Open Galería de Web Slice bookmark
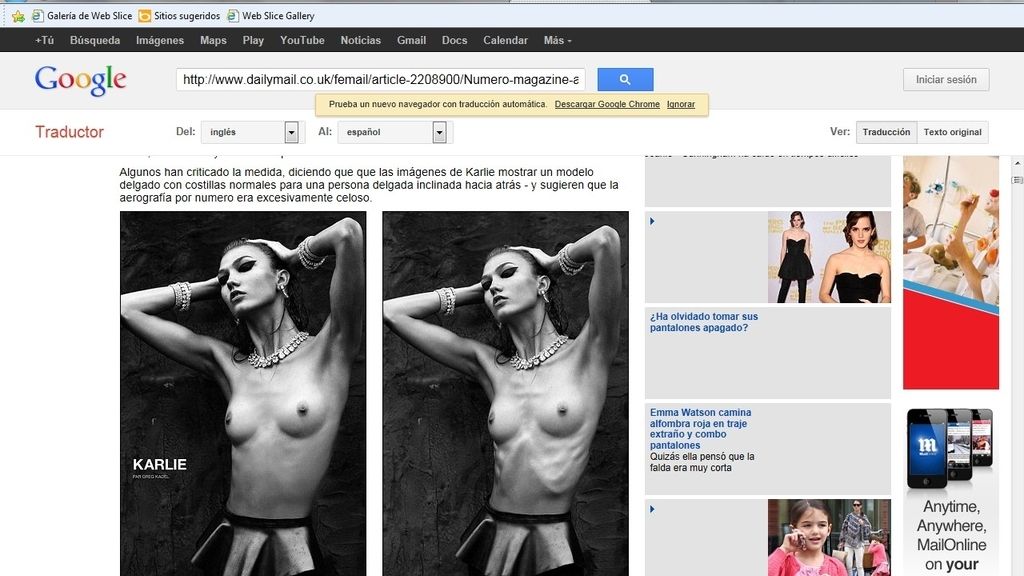 (82, 16)
